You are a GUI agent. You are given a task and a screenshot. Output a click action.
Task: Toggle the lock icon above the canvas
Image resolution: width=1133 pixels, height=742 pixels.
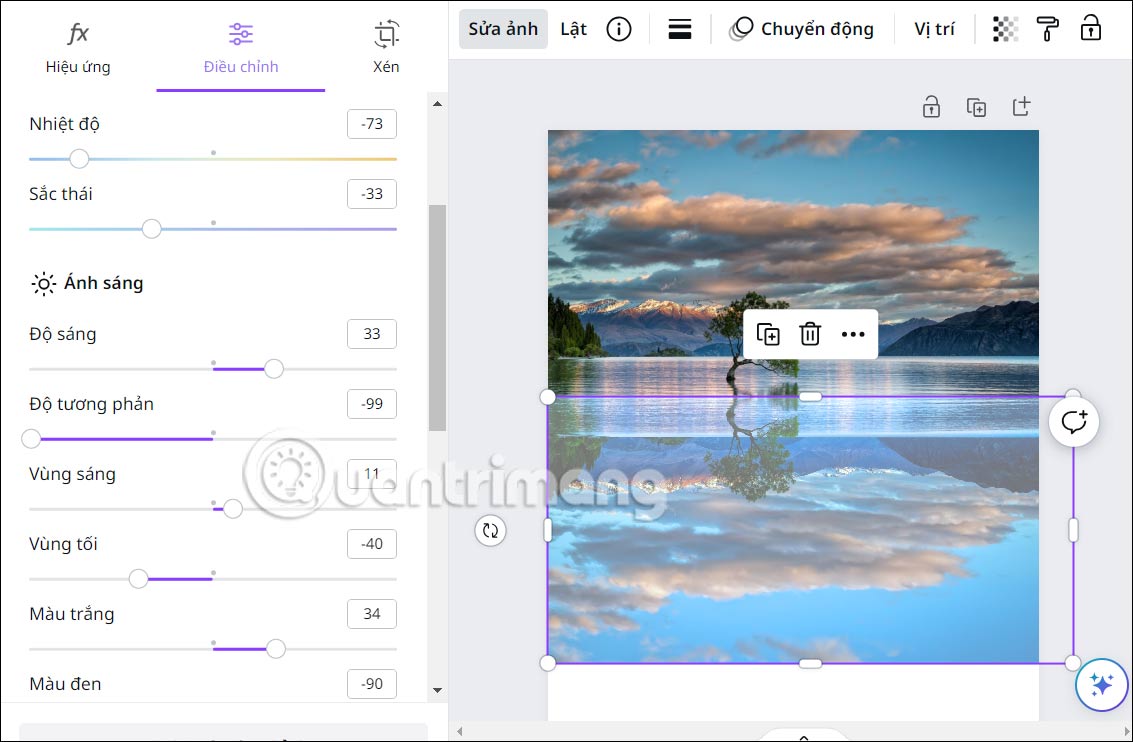pyautogui.click(x=930, y=106)
